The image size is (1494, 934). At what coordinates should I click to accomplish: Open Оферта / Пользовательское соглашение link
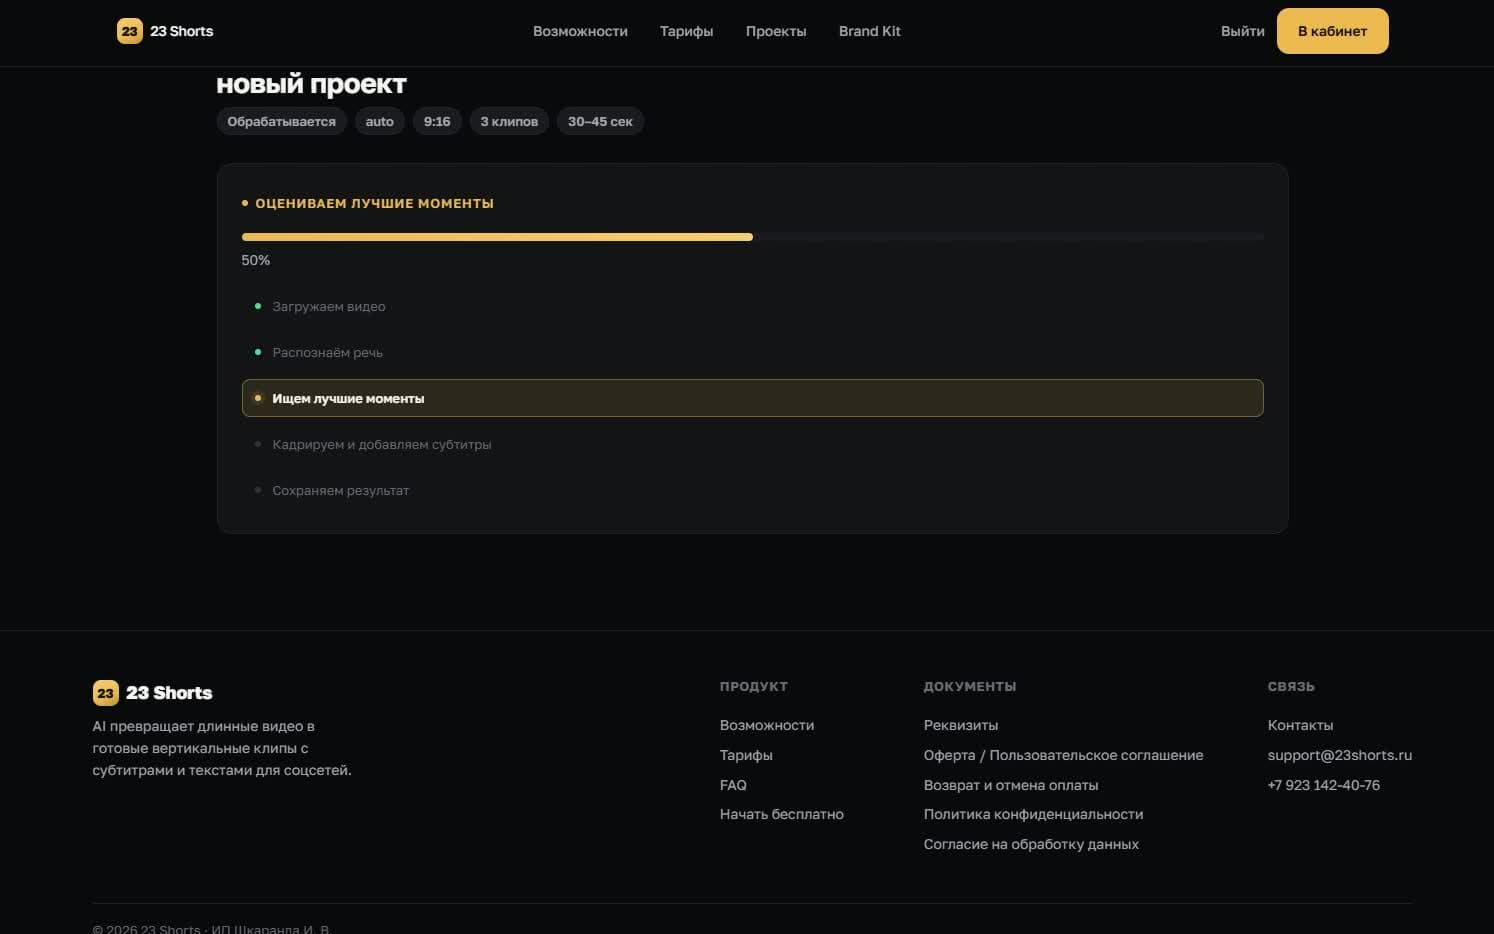1063,755
